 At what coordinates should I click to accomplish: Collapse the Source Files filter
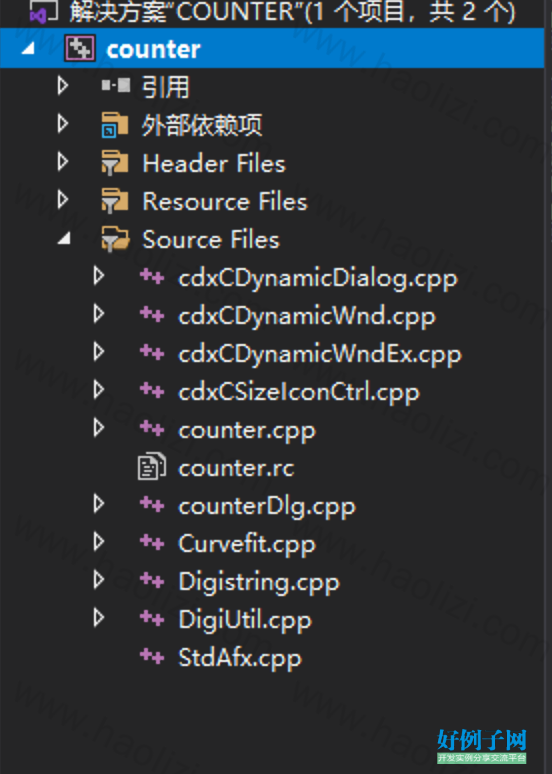tap(64, 239)
